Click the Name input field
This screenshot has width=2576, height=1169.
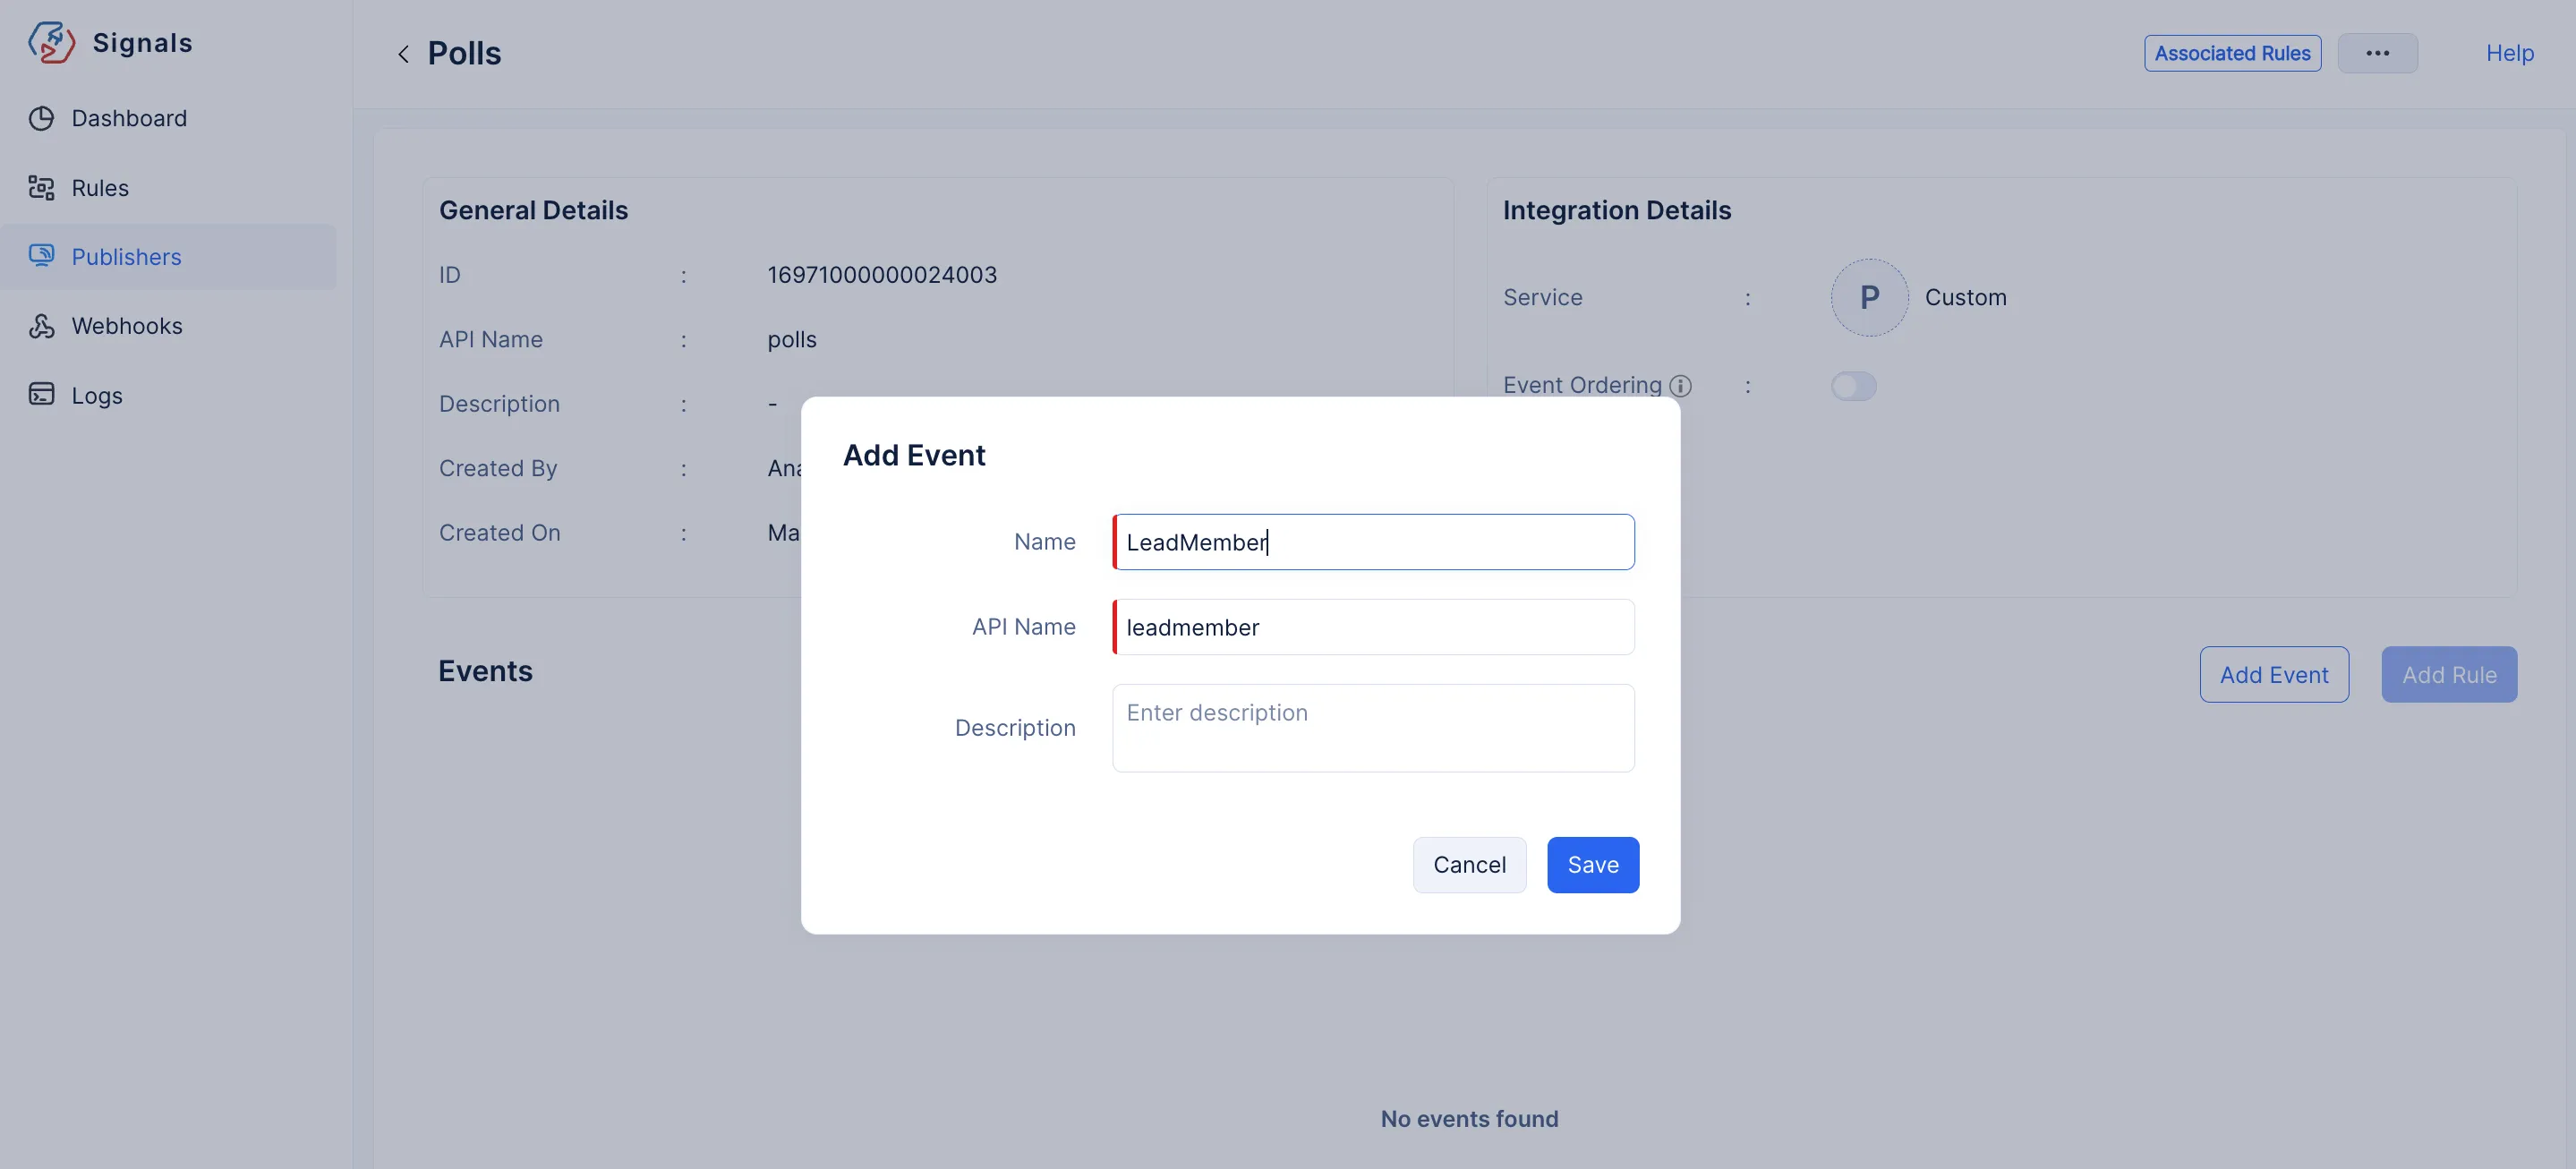(1373, 542)
